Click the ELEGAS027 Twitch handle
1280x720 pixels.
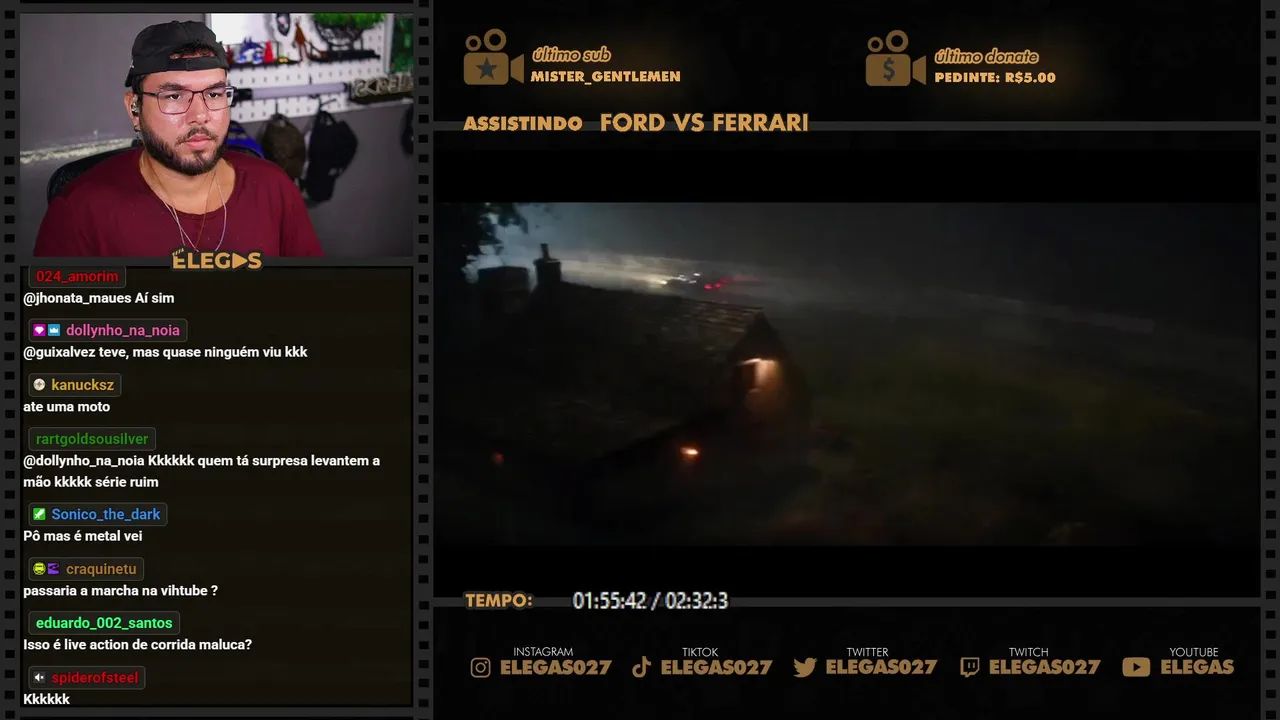[1044, 668]
